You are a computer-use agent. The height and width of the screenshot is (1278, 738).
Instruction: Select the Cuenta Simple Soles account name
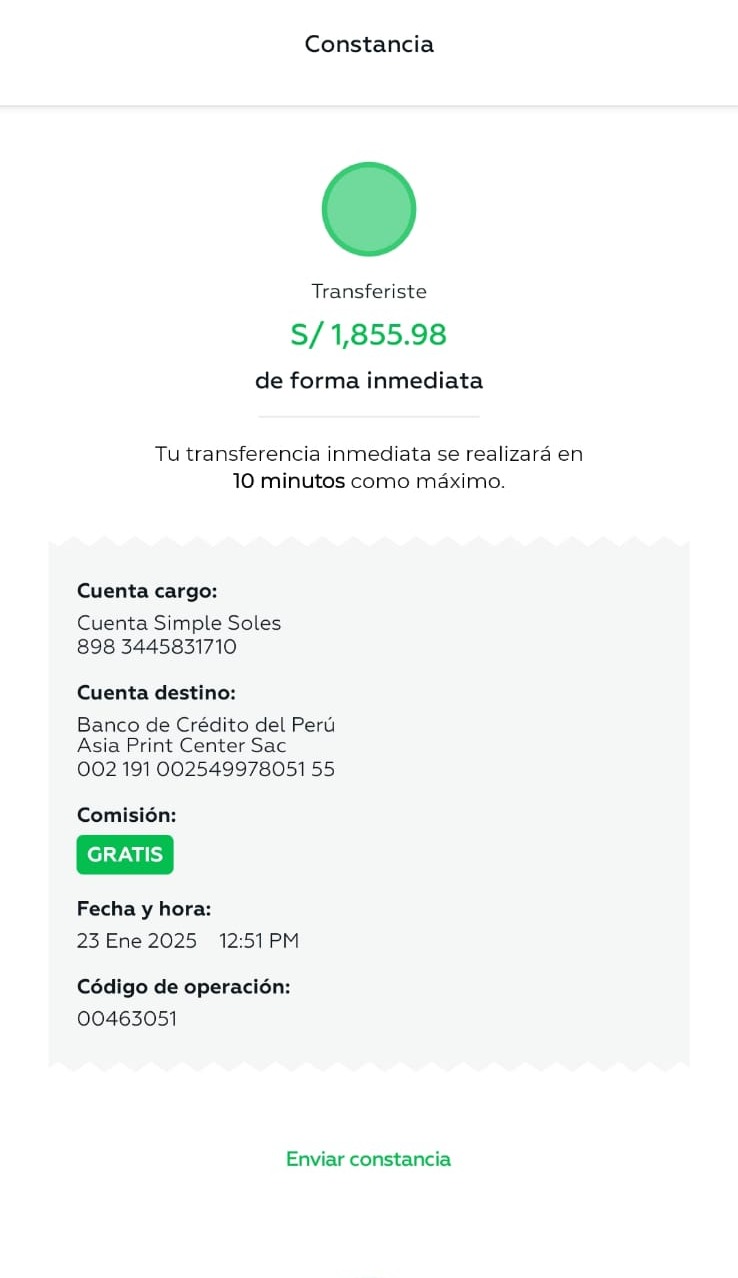point(179,623)
